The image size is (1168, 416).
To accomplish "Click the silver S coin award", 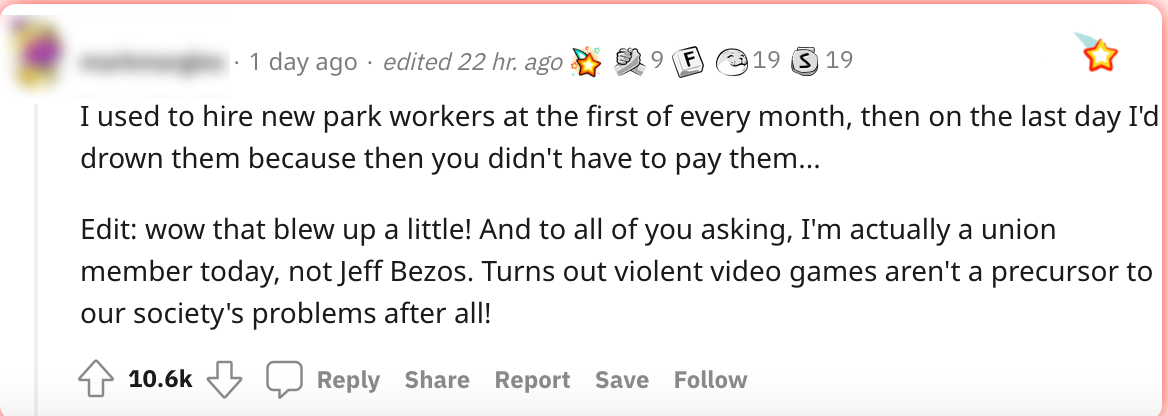I will point(804,62).
